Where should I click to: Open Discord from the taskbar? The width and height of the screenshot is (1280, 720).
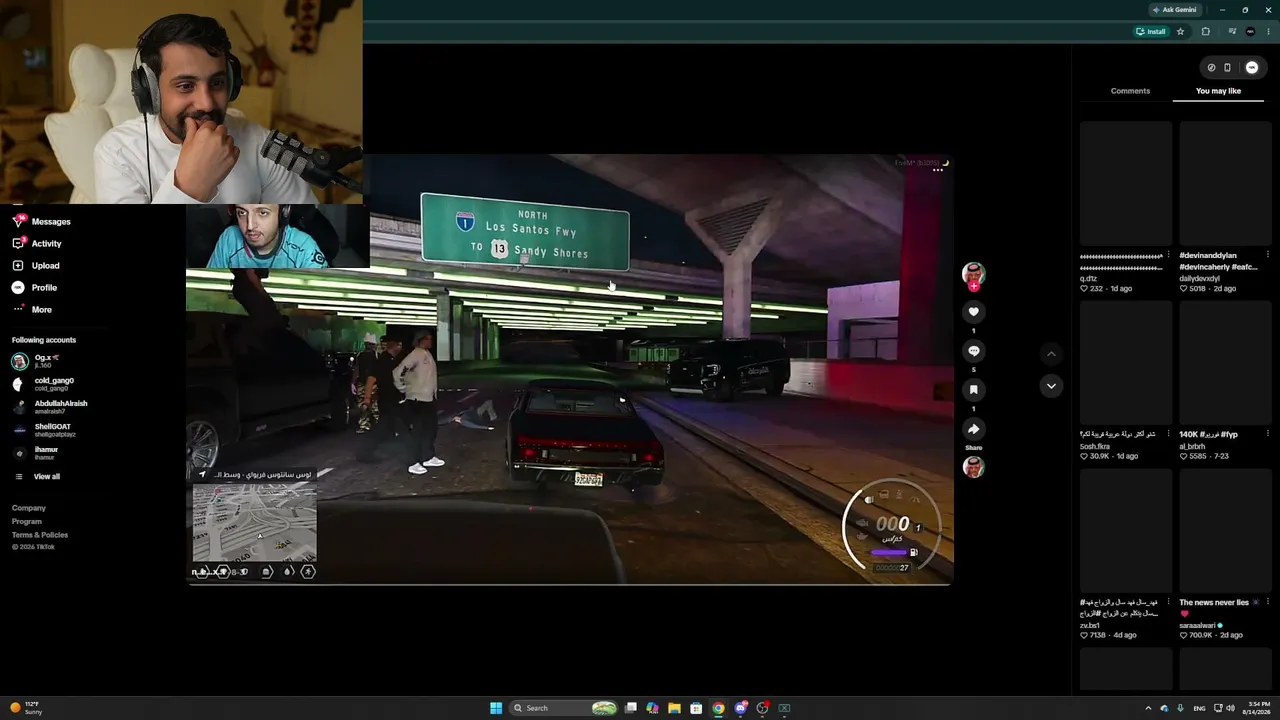coord(740,708)
